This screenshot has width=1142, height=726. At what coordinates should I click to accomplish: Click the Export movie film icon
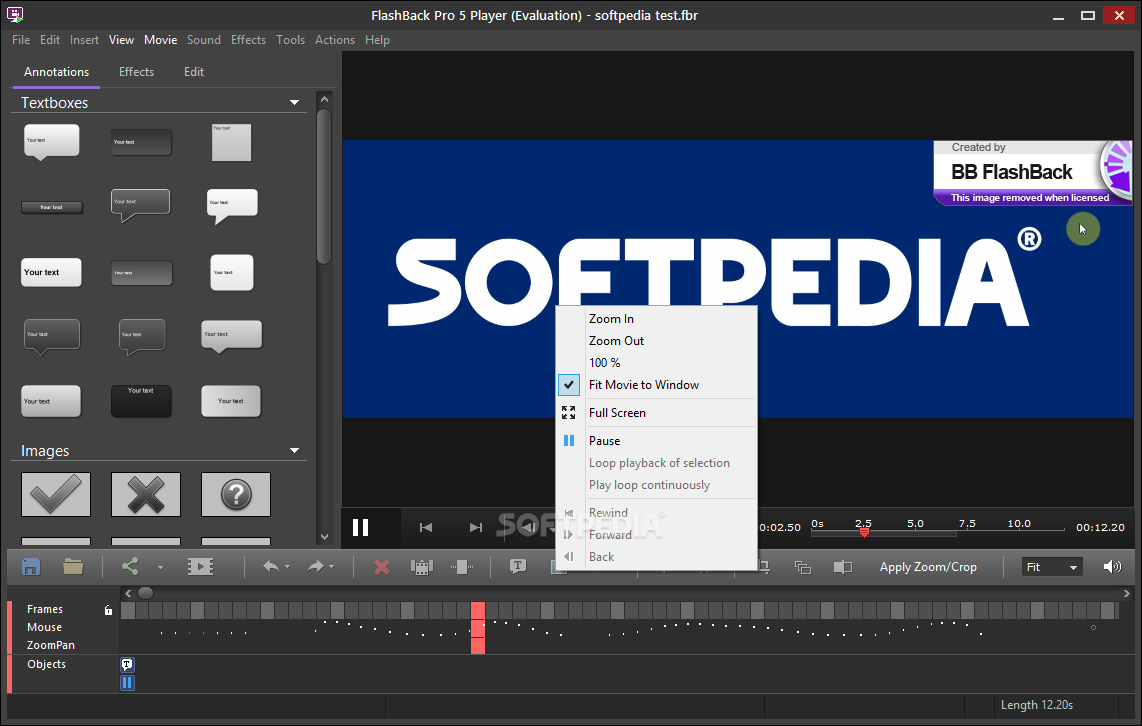(200, 567)
